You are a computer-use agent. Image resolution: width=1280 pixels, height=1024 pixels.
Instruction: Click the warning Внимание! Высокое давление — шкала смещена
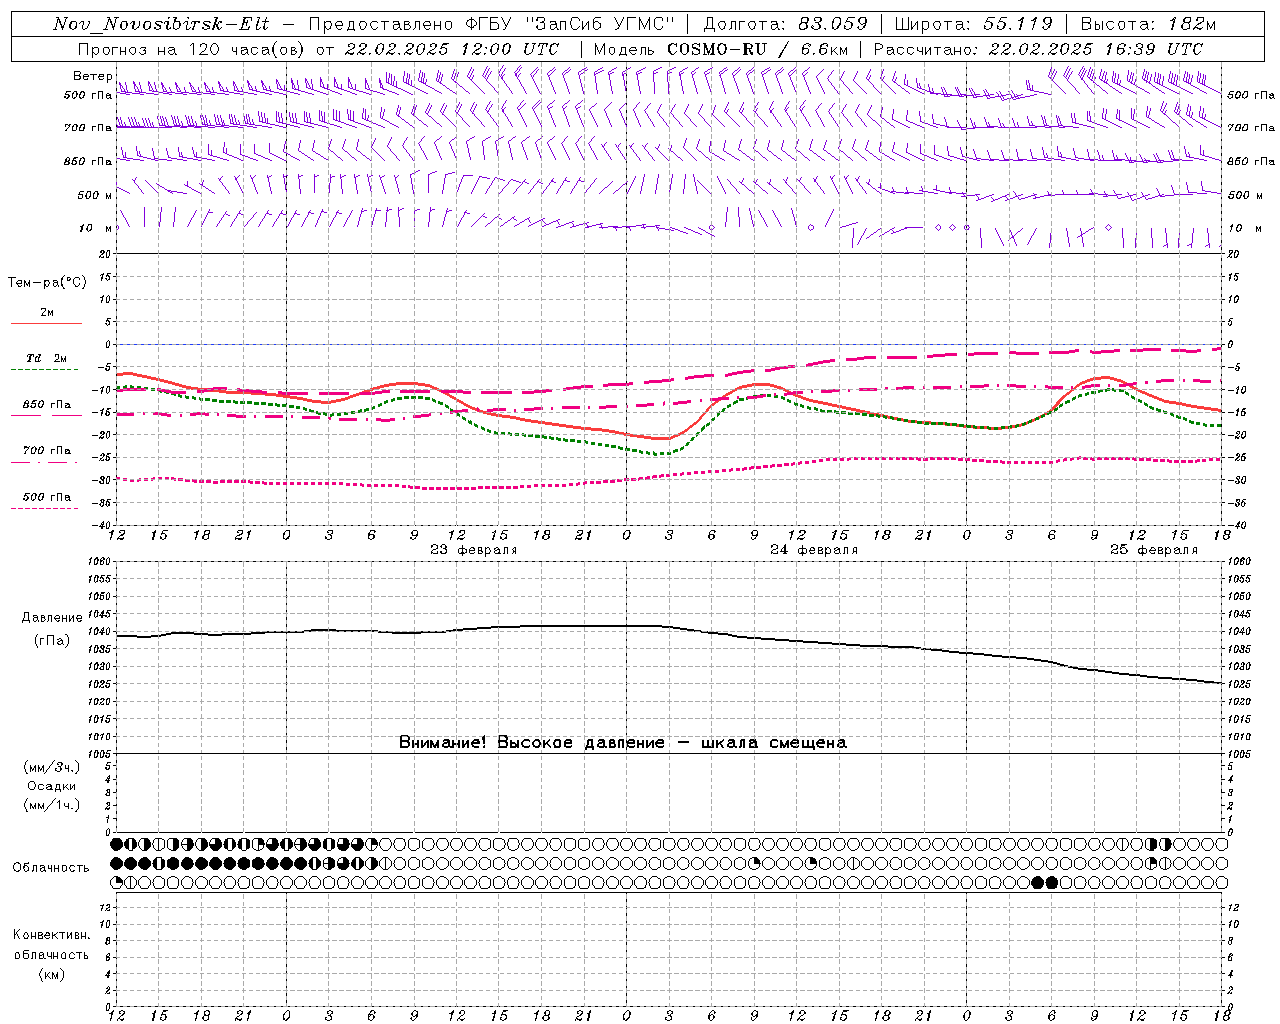click(623, 742)
